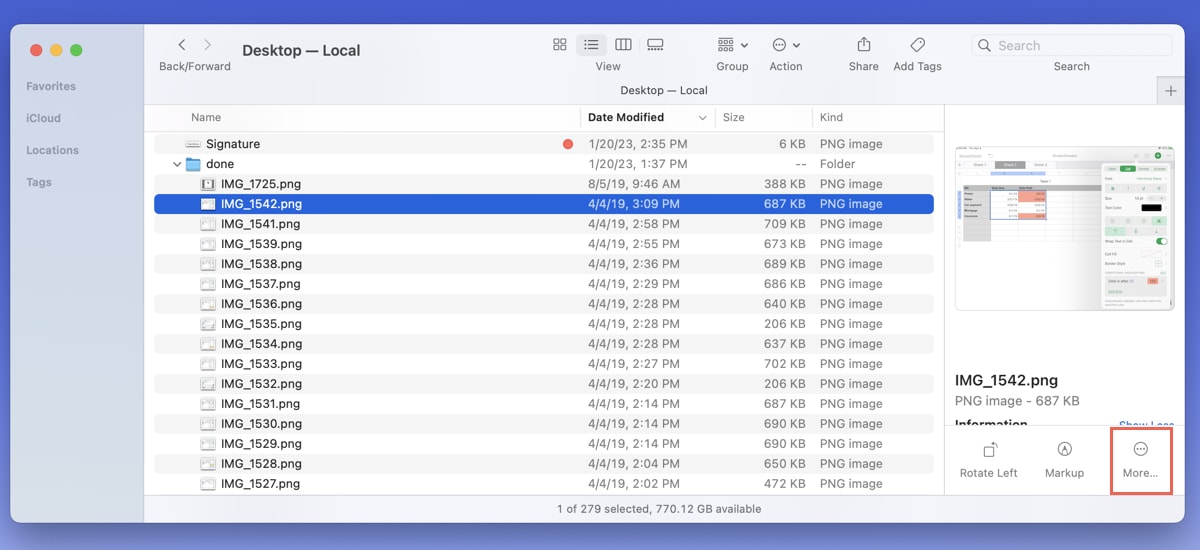Sort by the Kind column header
1200x550 pixels.
(832, 117)
